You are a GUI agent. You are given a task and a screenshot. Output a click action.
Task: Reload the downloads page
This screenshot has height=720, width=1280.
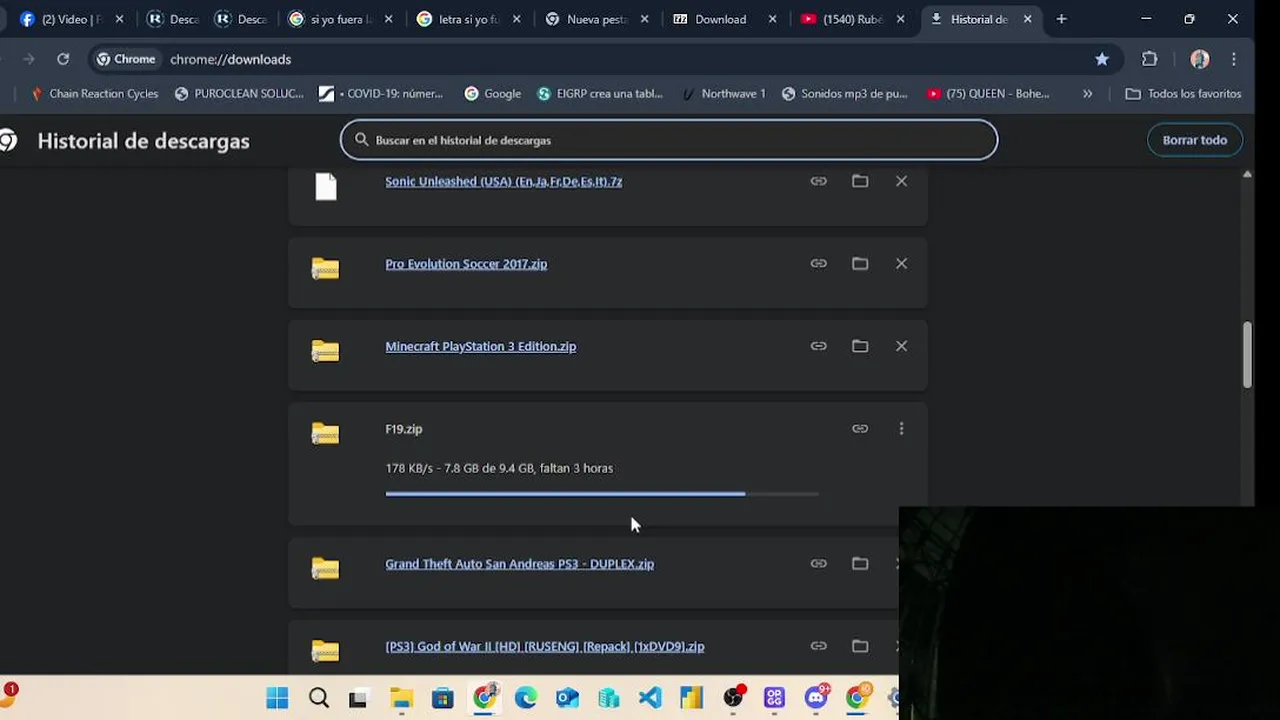[63, 59]
